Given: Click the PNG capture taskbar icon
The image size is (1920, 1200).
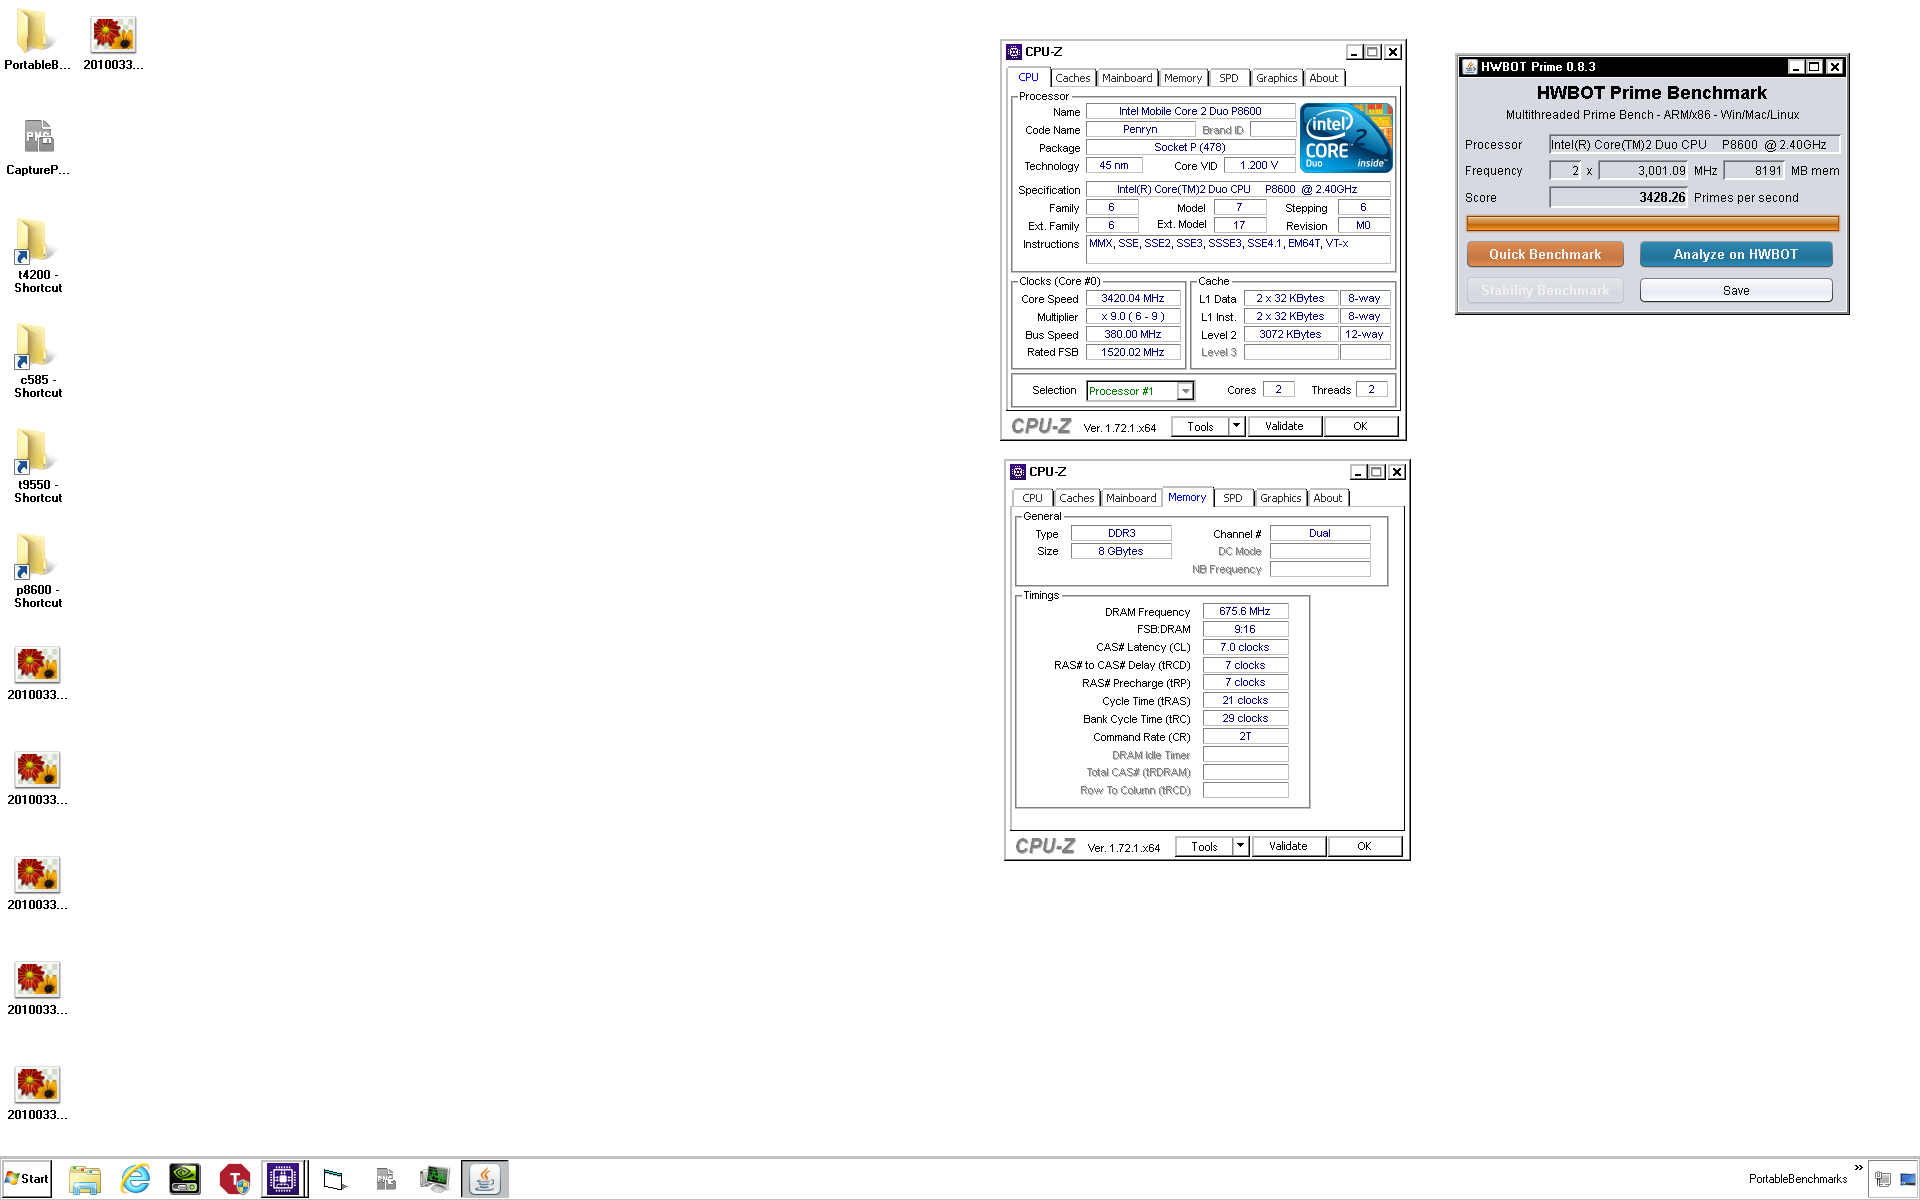Looking at the screenshot, I should click(x=385, y=1179).
